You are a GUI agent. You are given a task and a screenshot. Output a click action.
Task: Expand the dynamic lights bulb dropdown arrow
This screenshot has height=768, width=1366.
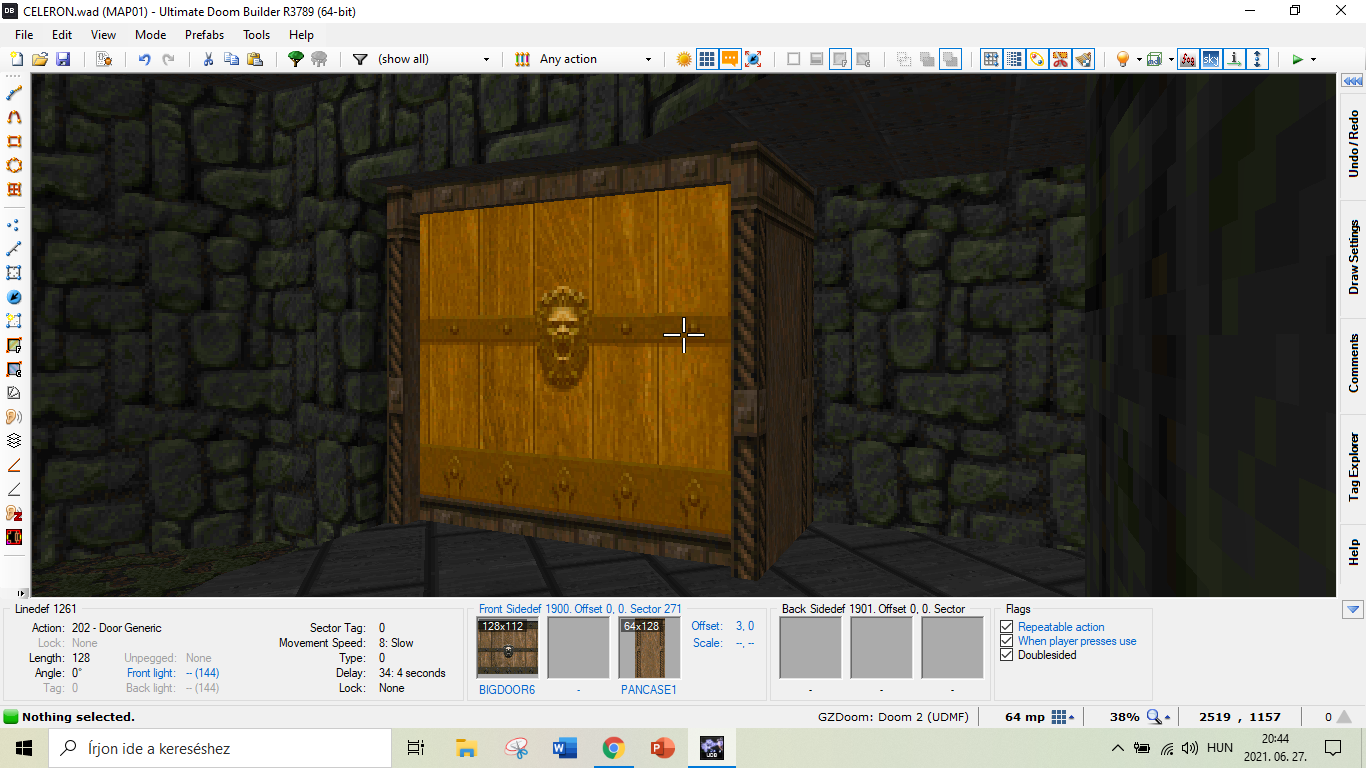click(1138, 59)
